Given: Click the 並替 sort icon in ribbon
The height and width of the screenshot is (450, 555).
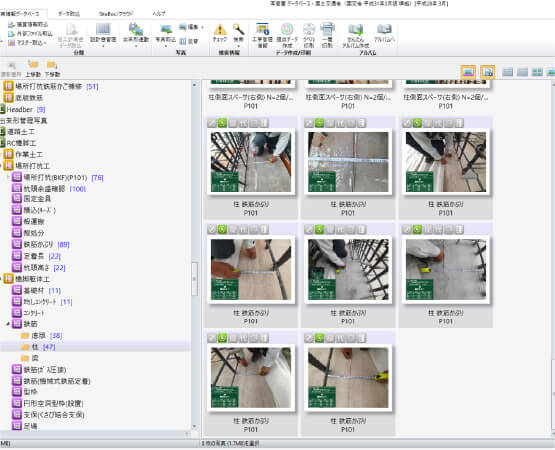Looking at the screenshot, I should [x=189, y=41].
